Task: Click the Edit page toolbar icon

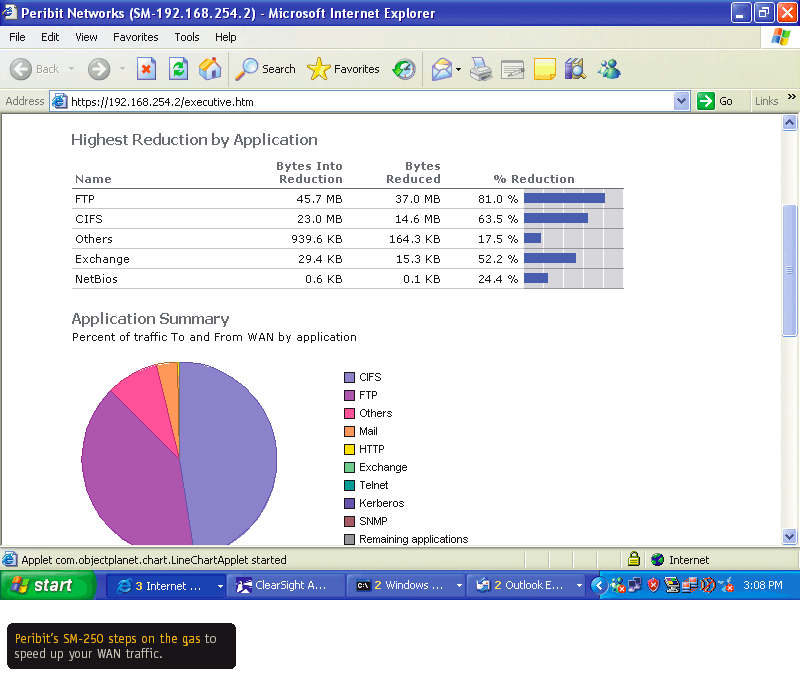Action: tap(513, 69)
